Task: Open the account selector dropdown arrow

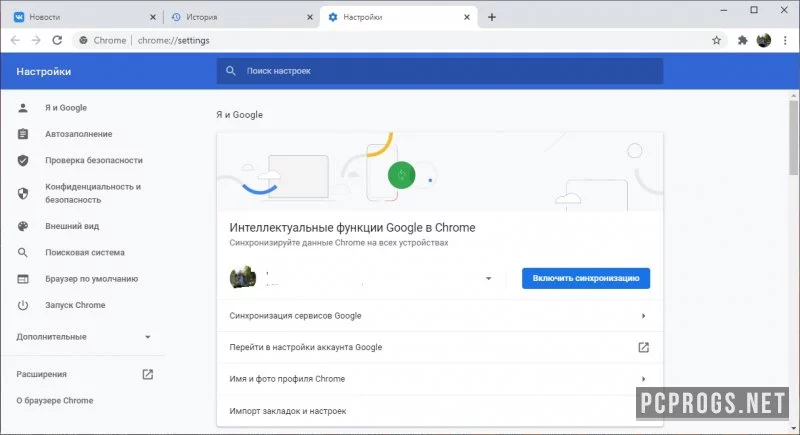Action: point(488,278)
